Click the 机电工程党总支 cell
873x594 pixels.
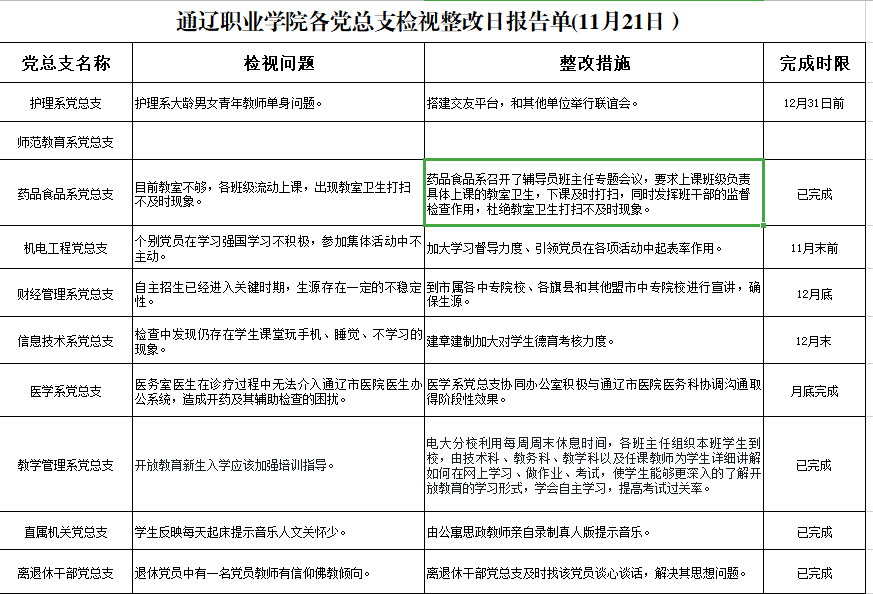(x=66, y=248)
